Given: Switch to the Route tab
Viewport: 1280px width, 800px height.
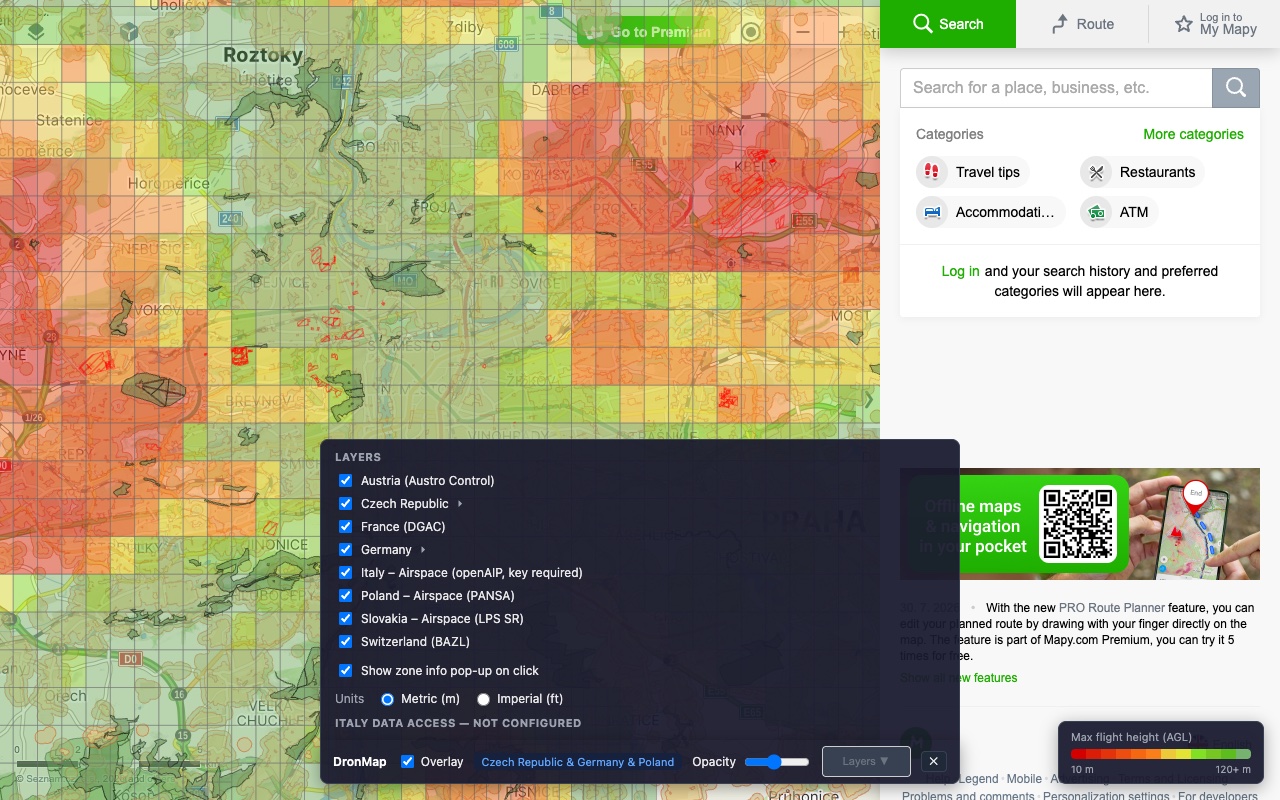Looking at the screenshot, I should click(1082, 24).
